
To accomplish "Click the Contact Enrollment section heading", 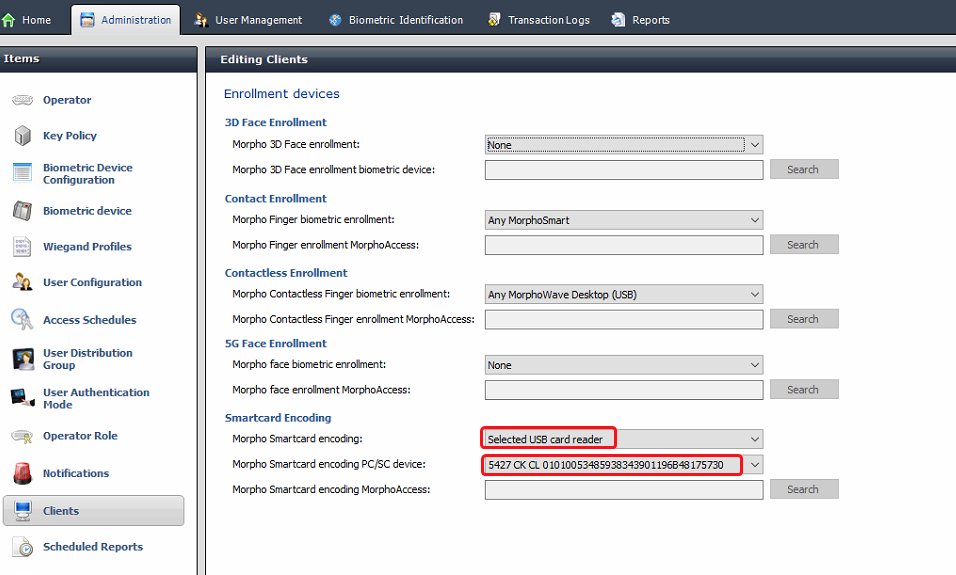I will (x=276, y=199).
